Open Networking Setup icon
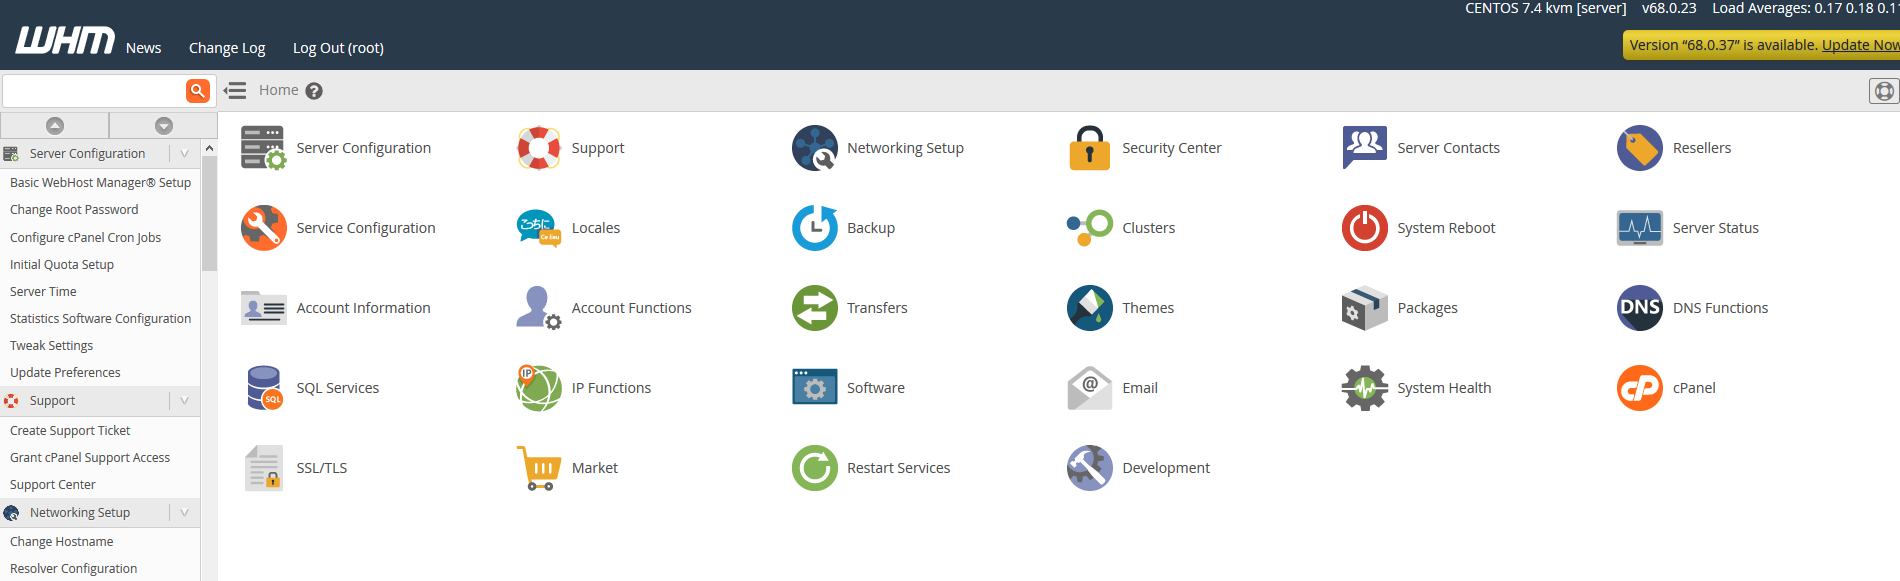Screen dimensions: 1900x581 click(815, 148)
